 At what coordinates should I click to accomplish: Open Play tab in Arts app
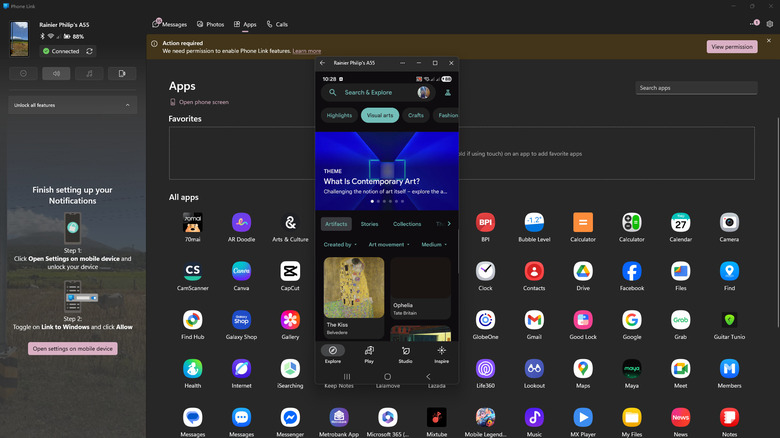(369, 354)
